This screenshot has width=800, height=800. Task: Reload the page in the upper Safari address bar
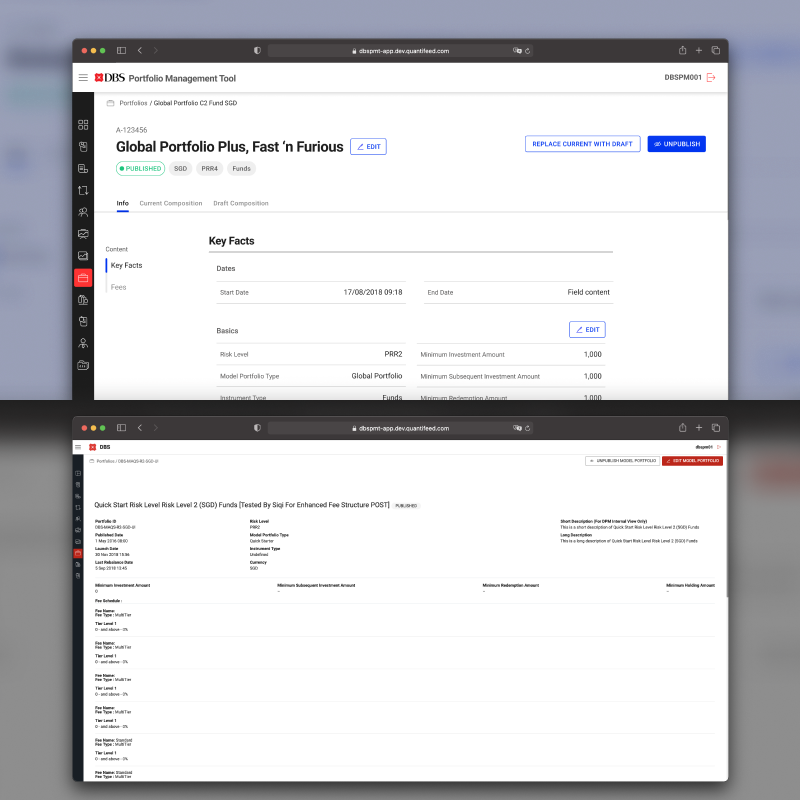pos(527,50)
